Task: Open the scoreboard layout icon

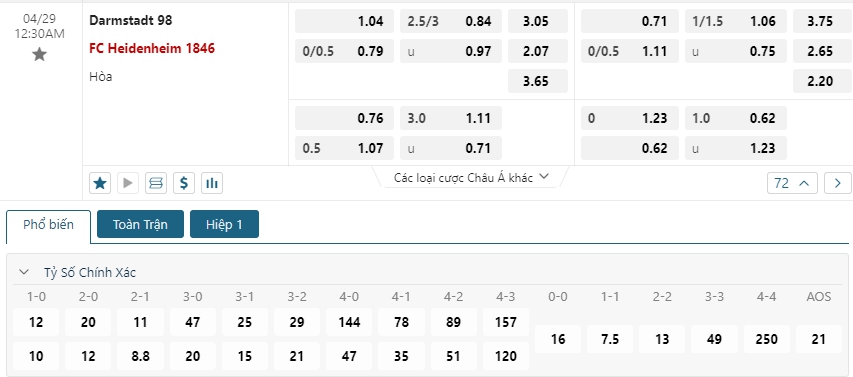Action: pos(156,183)
